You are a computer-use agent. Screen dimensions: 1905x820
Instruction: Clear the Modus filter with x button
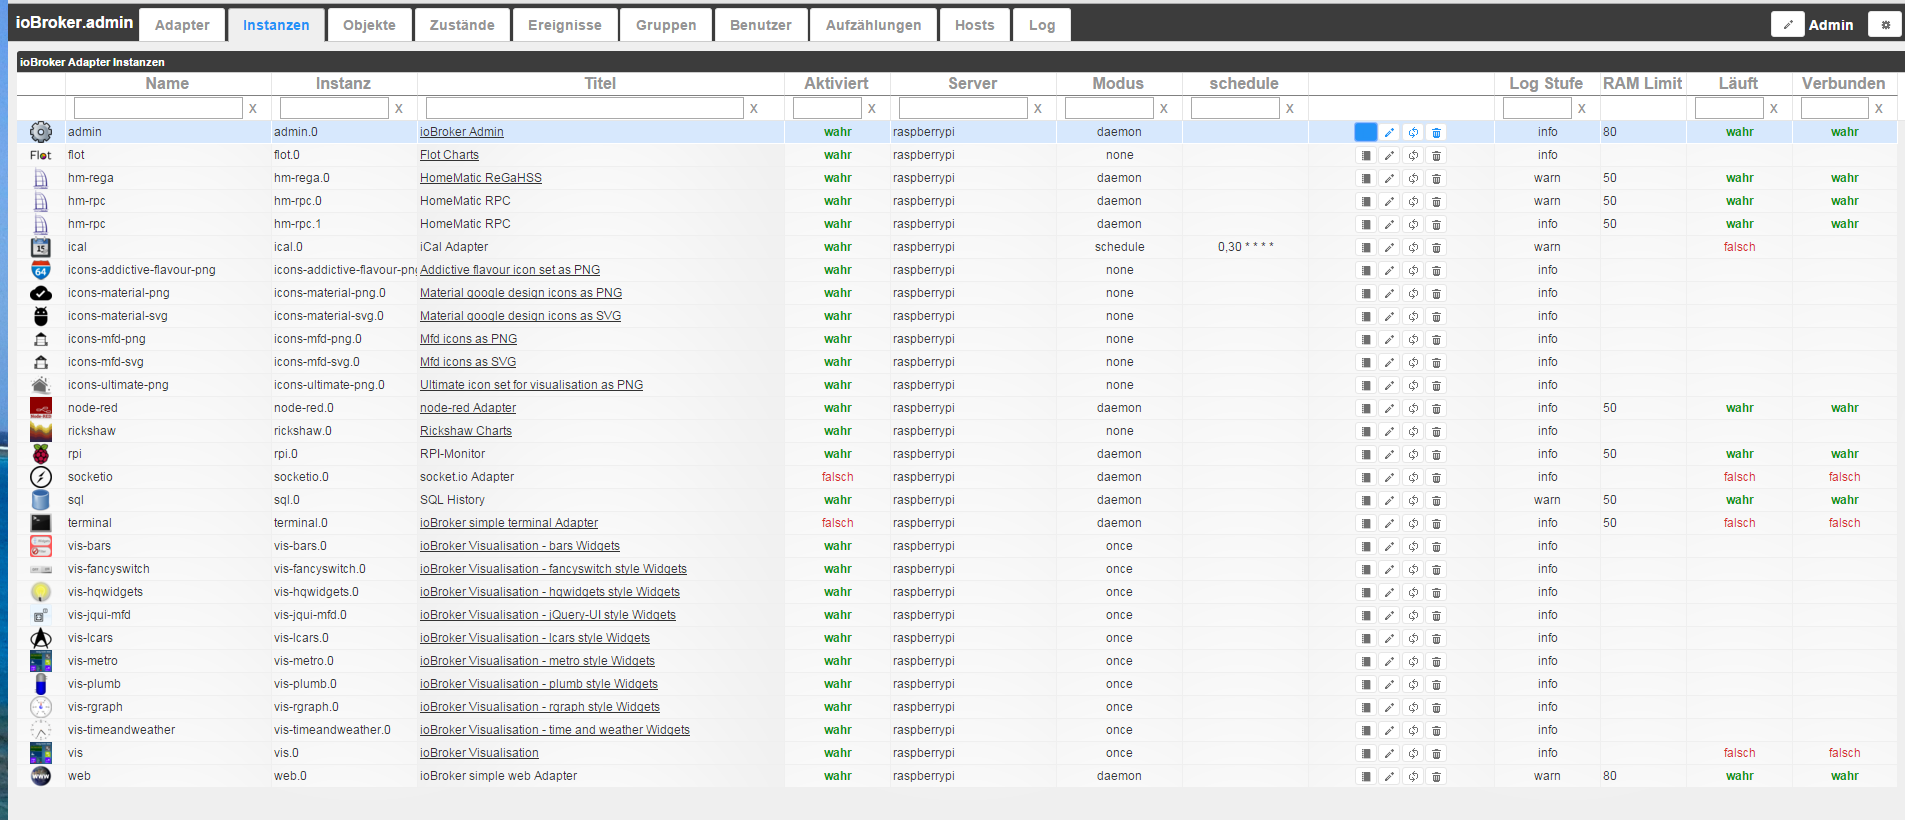click(1164, 108)
